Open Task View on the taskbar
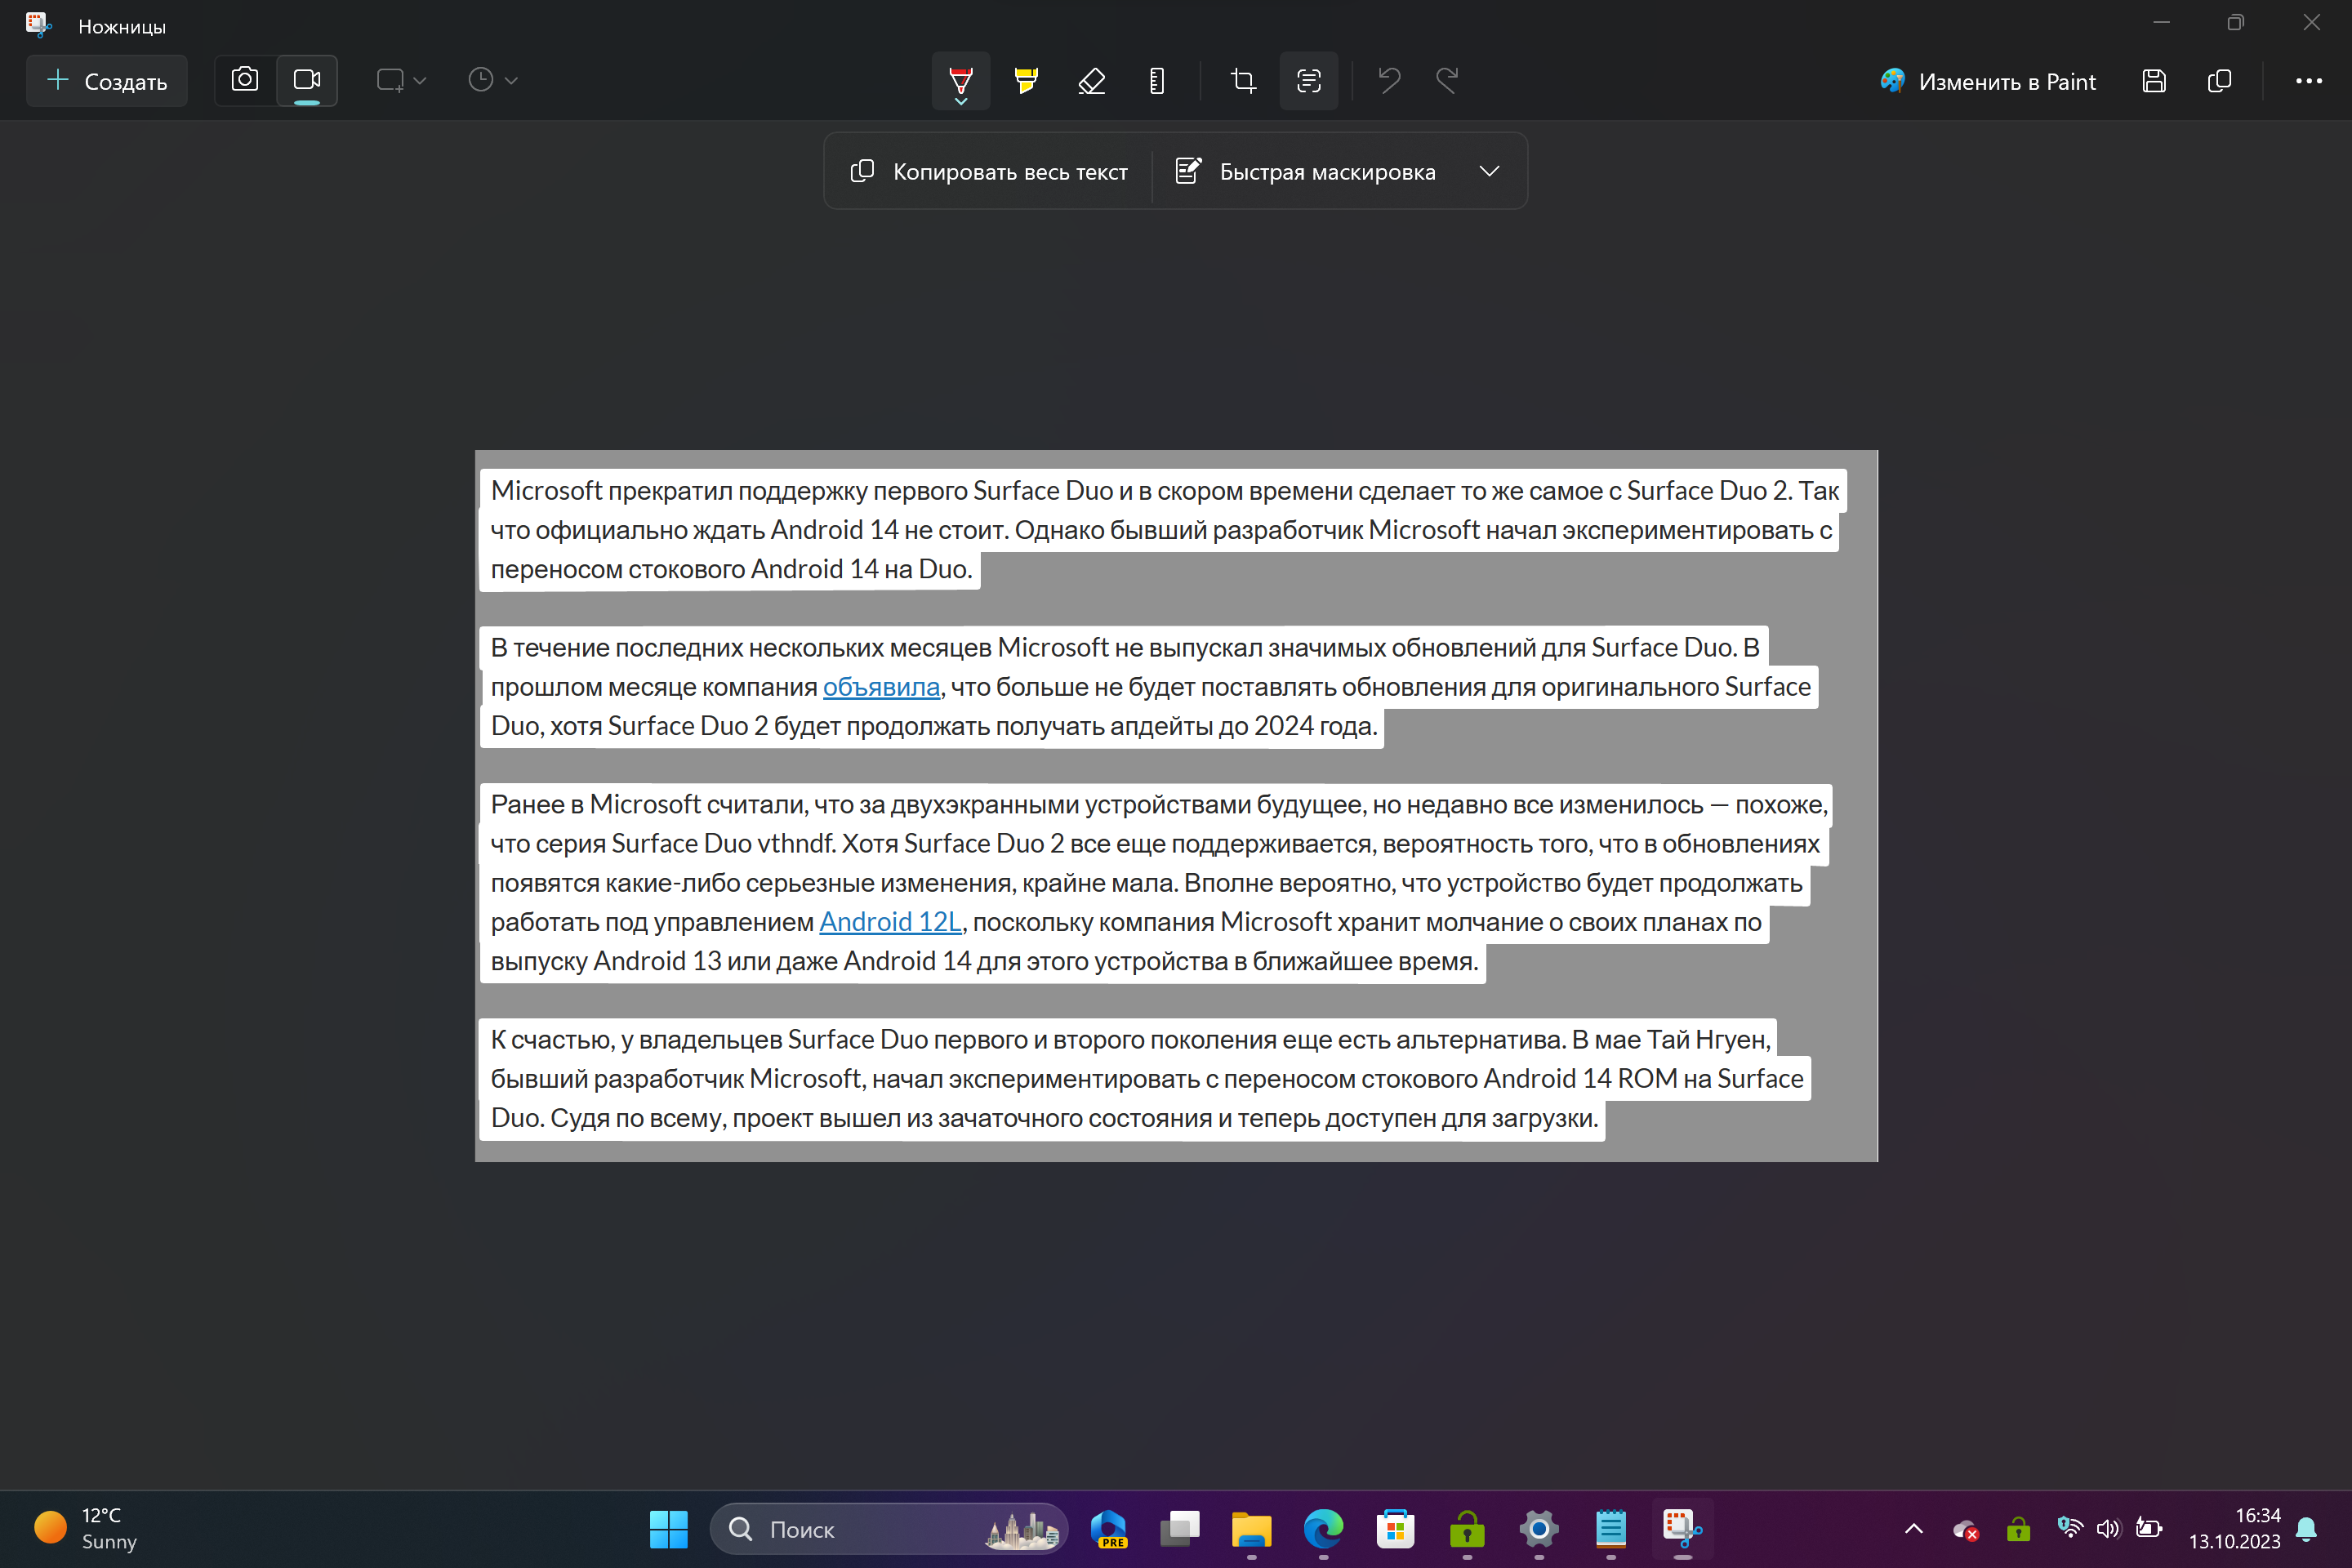The width and height of the screenshot is (2352, 1568). coord(1180,1529)
